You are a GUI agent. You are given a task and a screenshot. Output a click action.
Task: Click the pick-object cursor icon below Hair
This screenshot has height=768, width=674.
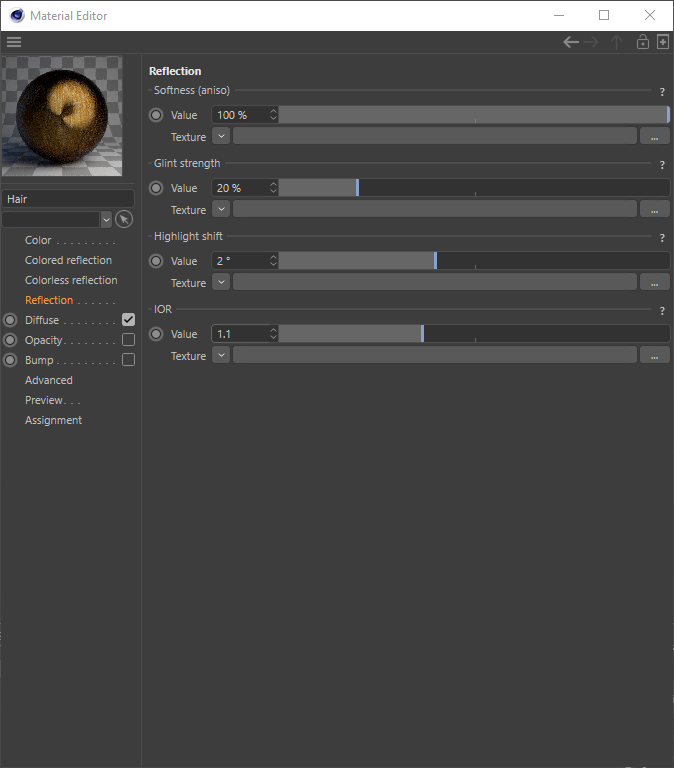124,219
